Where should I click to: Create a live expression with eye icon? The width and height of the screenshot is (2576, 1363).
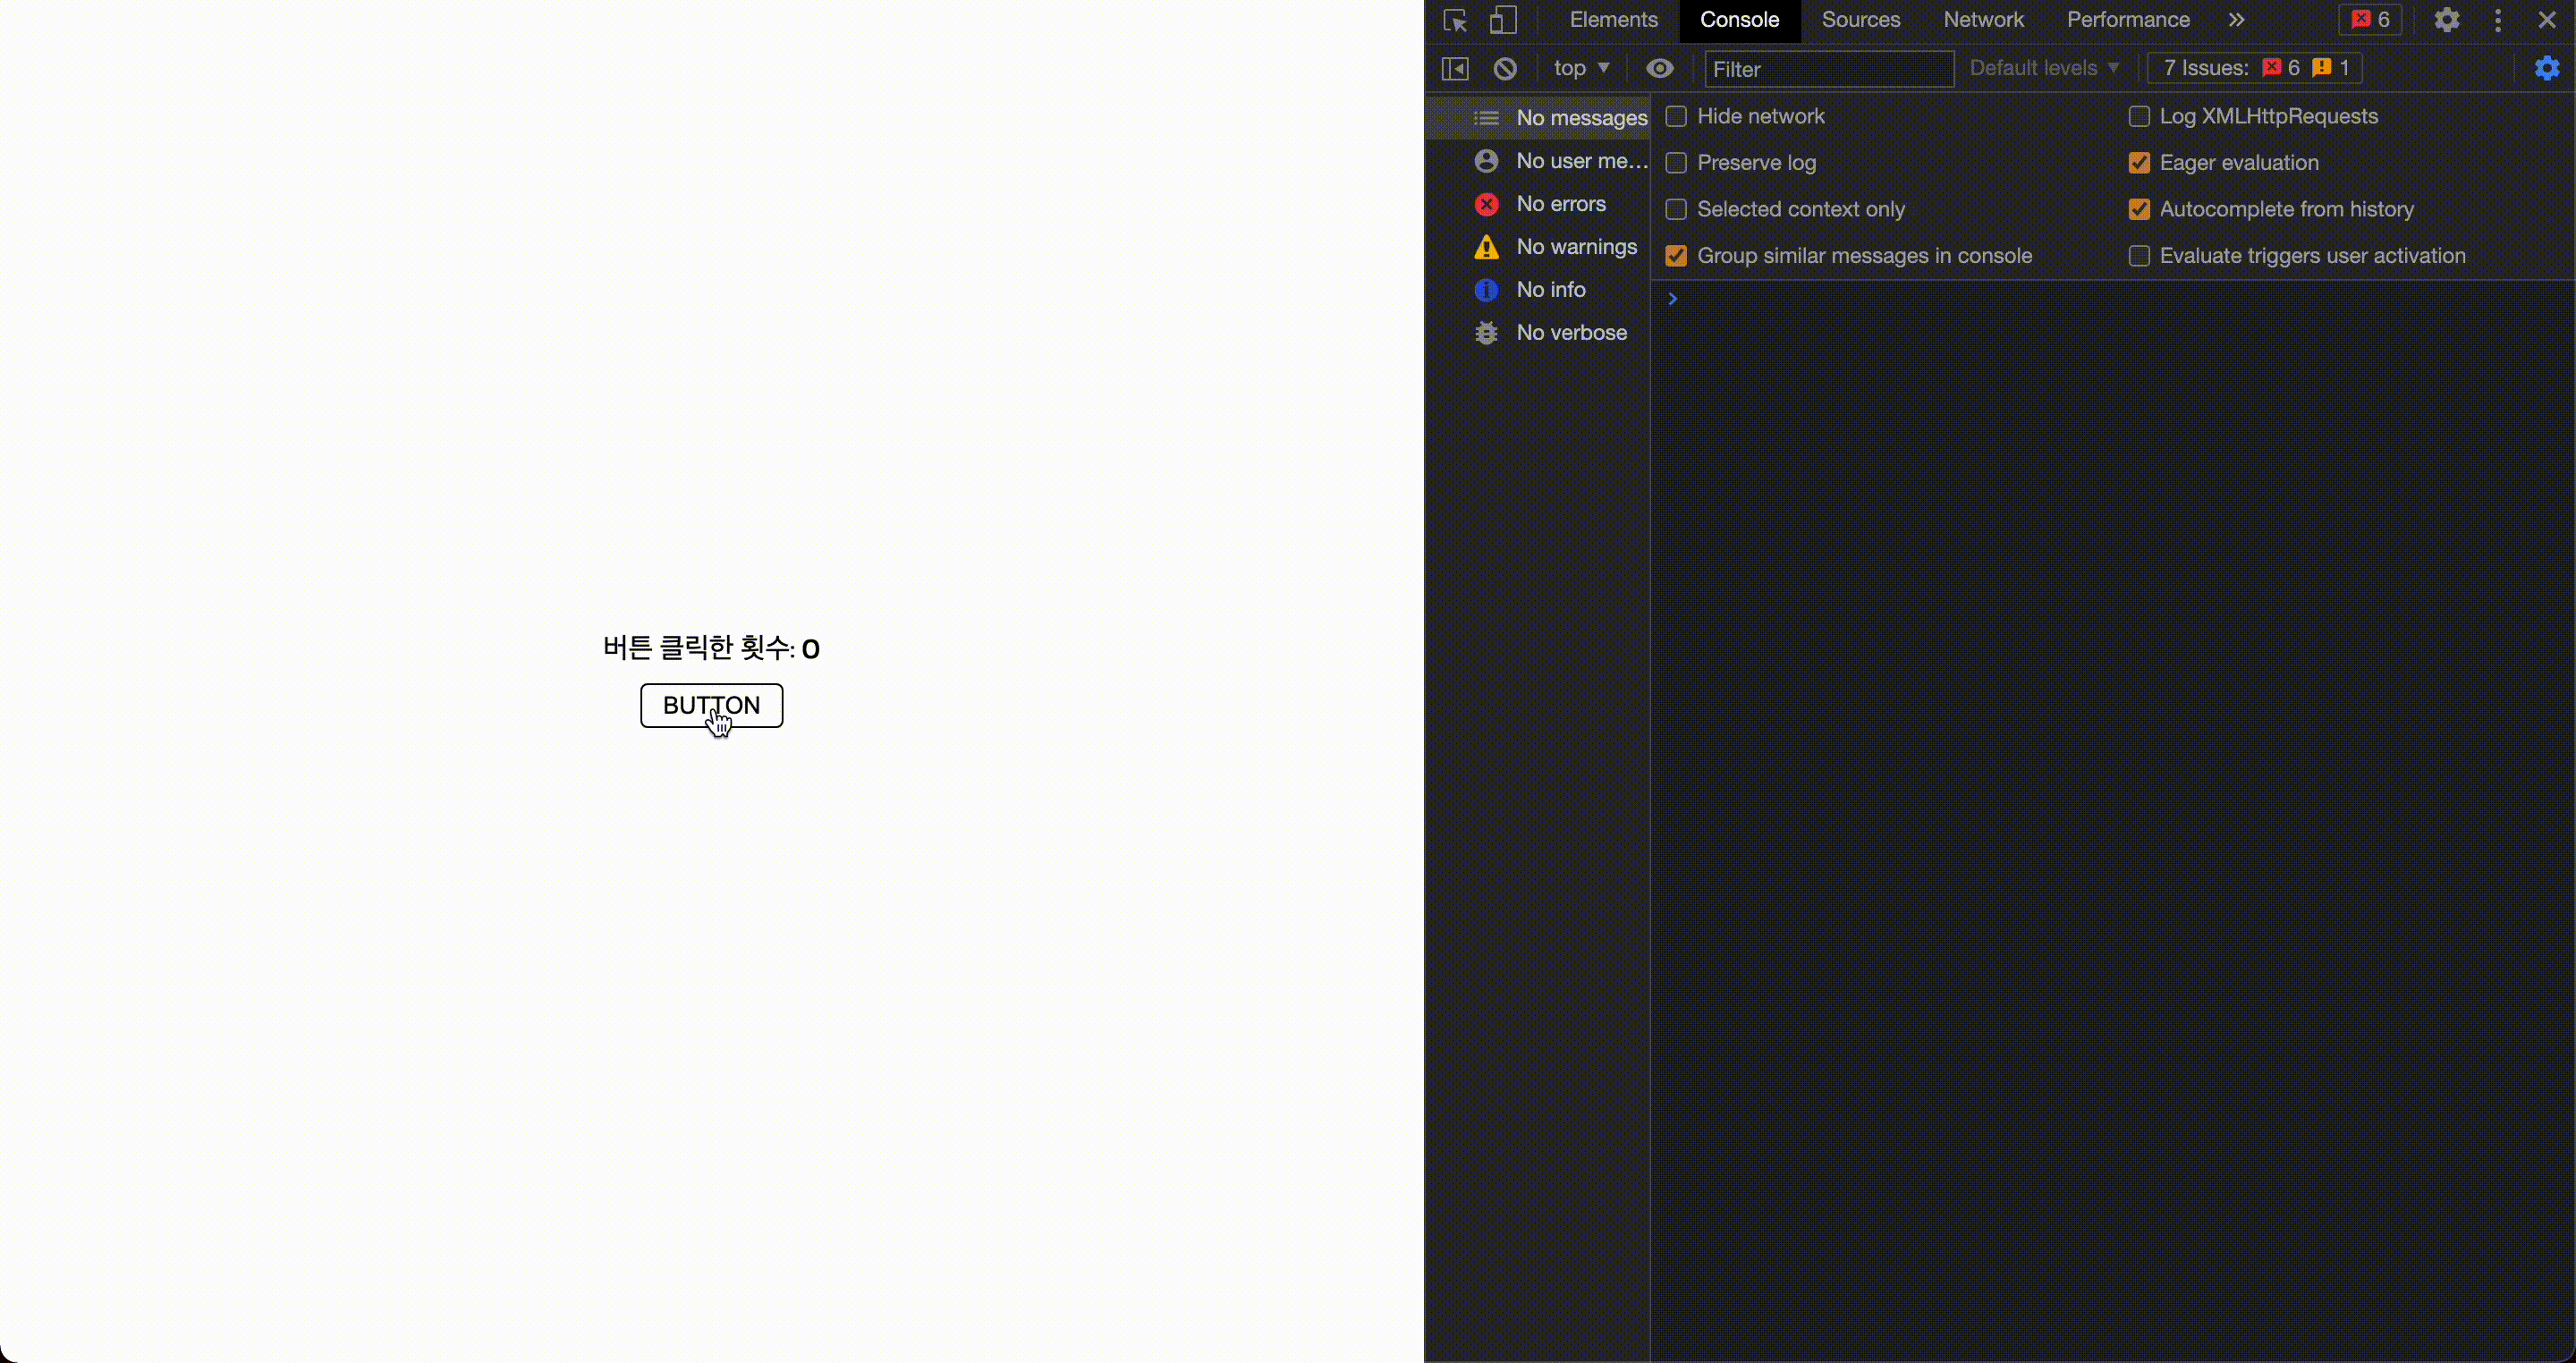point(1660,68)
